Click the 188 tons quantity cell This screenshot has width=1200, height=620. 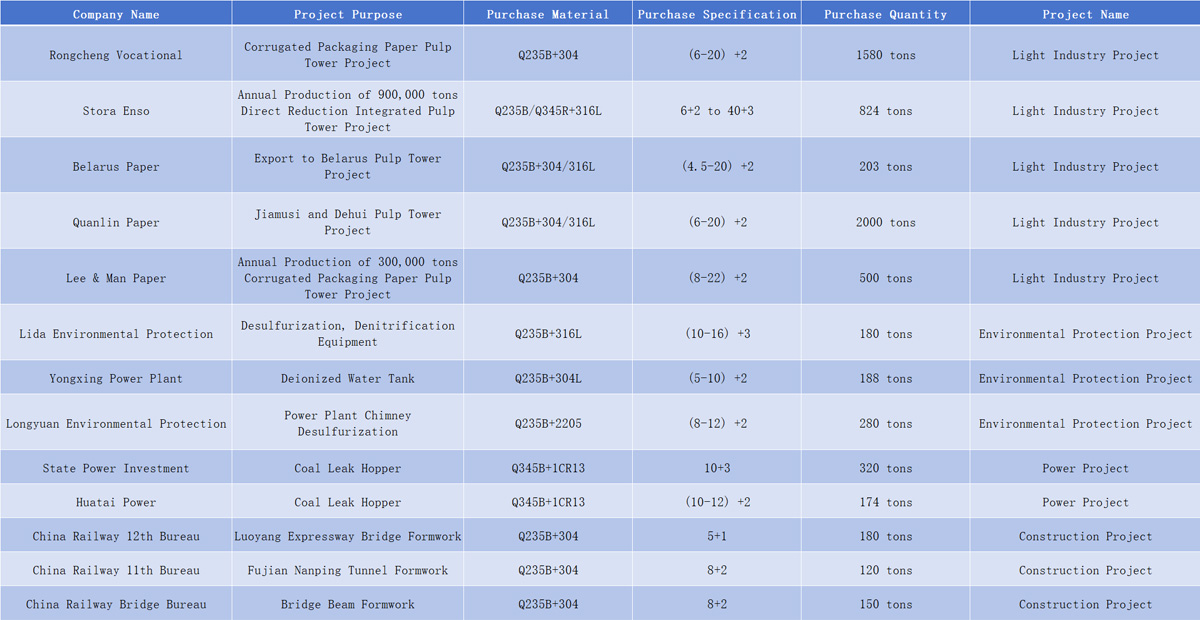(x=886, y=378)
